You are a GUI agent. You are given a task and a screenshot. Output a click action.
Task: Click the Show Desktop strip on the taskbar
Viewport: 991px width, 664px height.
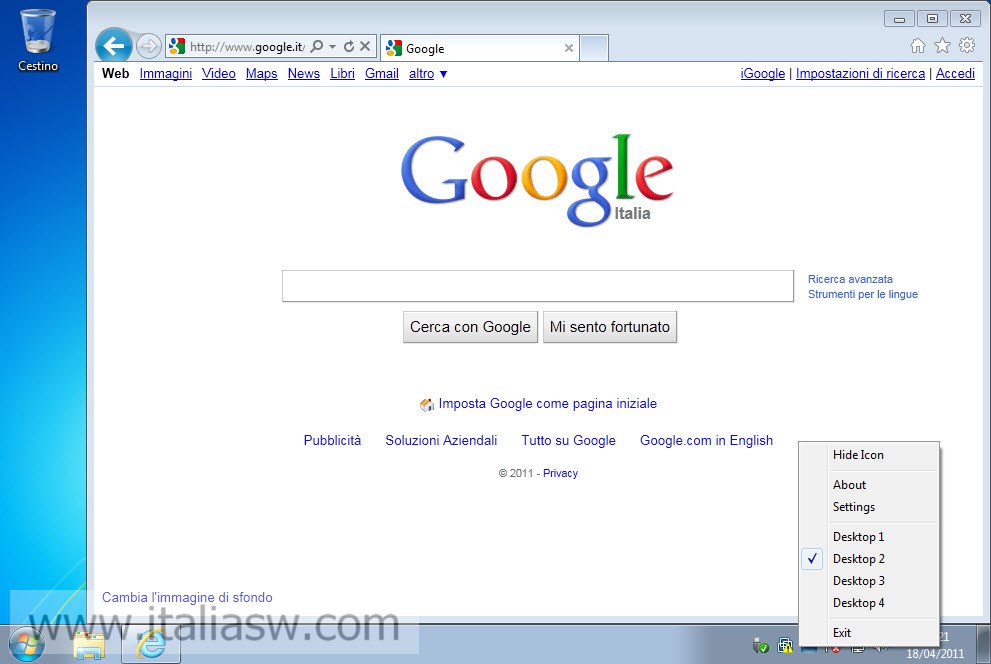pos(983,644)
